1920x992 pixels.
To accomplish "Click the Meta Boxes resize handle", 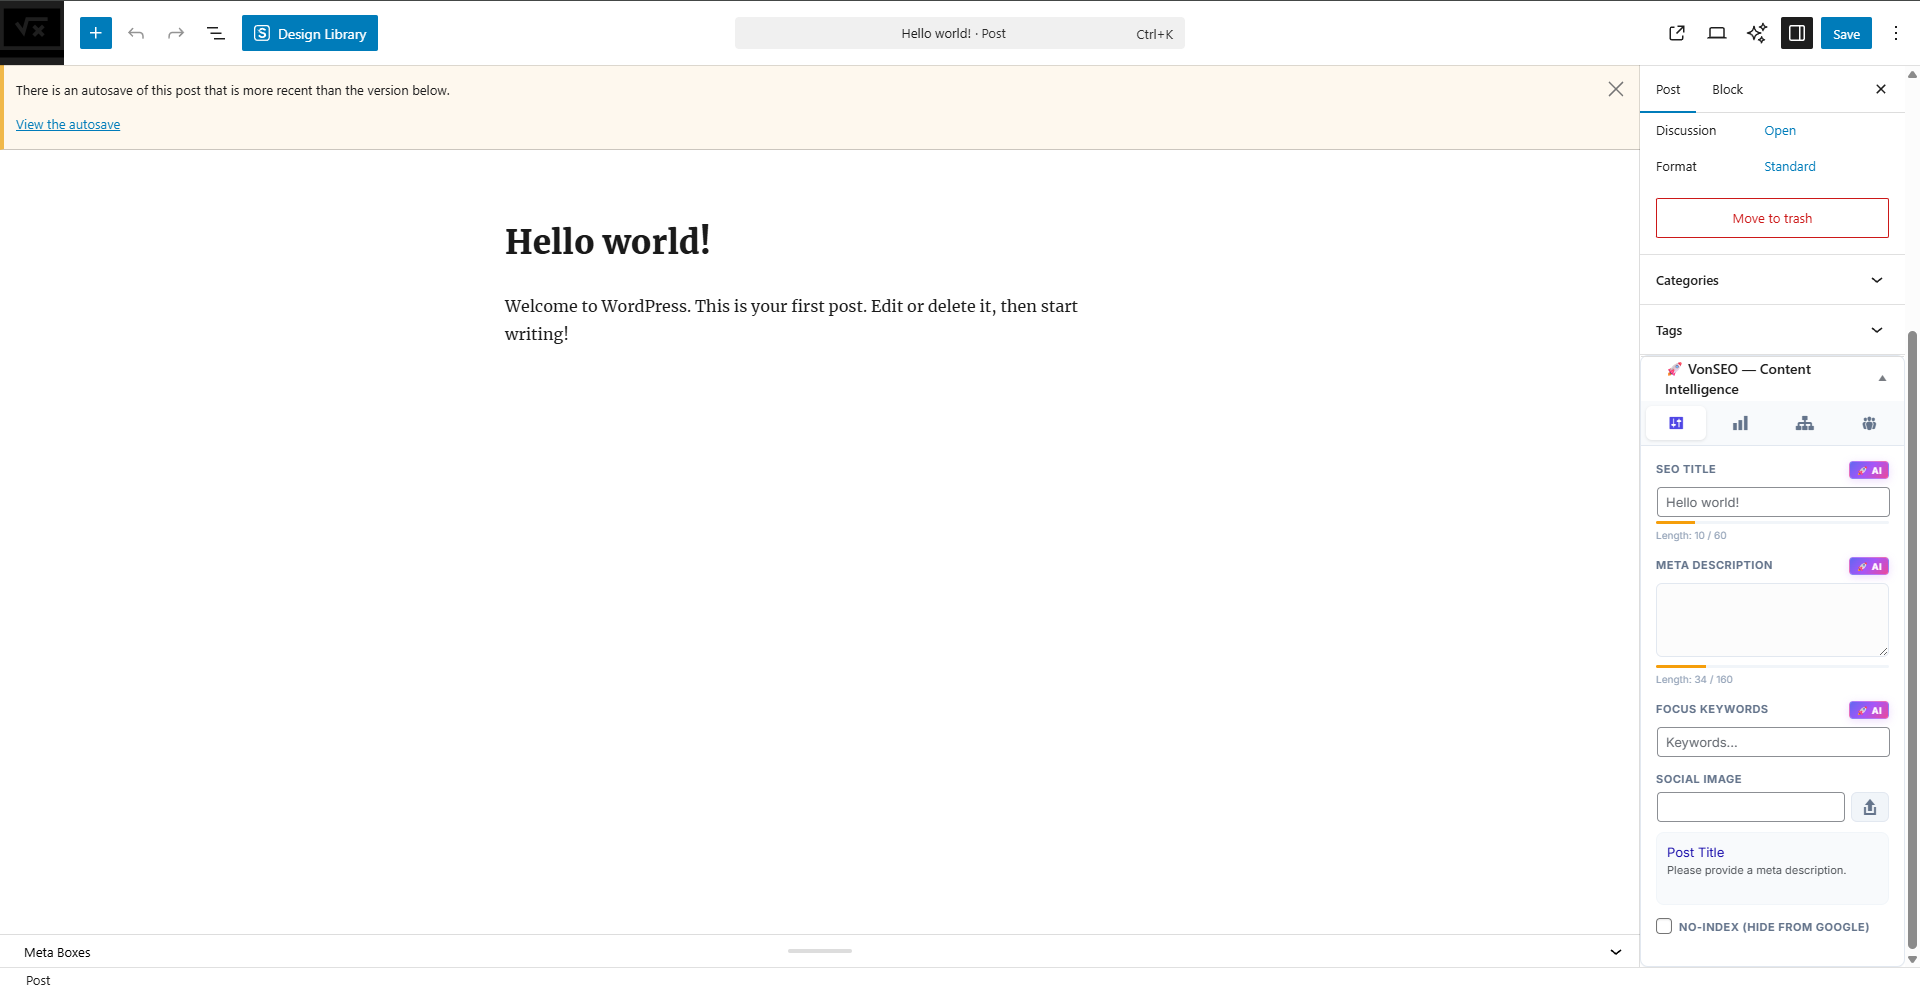I will [x=820, y=951].
